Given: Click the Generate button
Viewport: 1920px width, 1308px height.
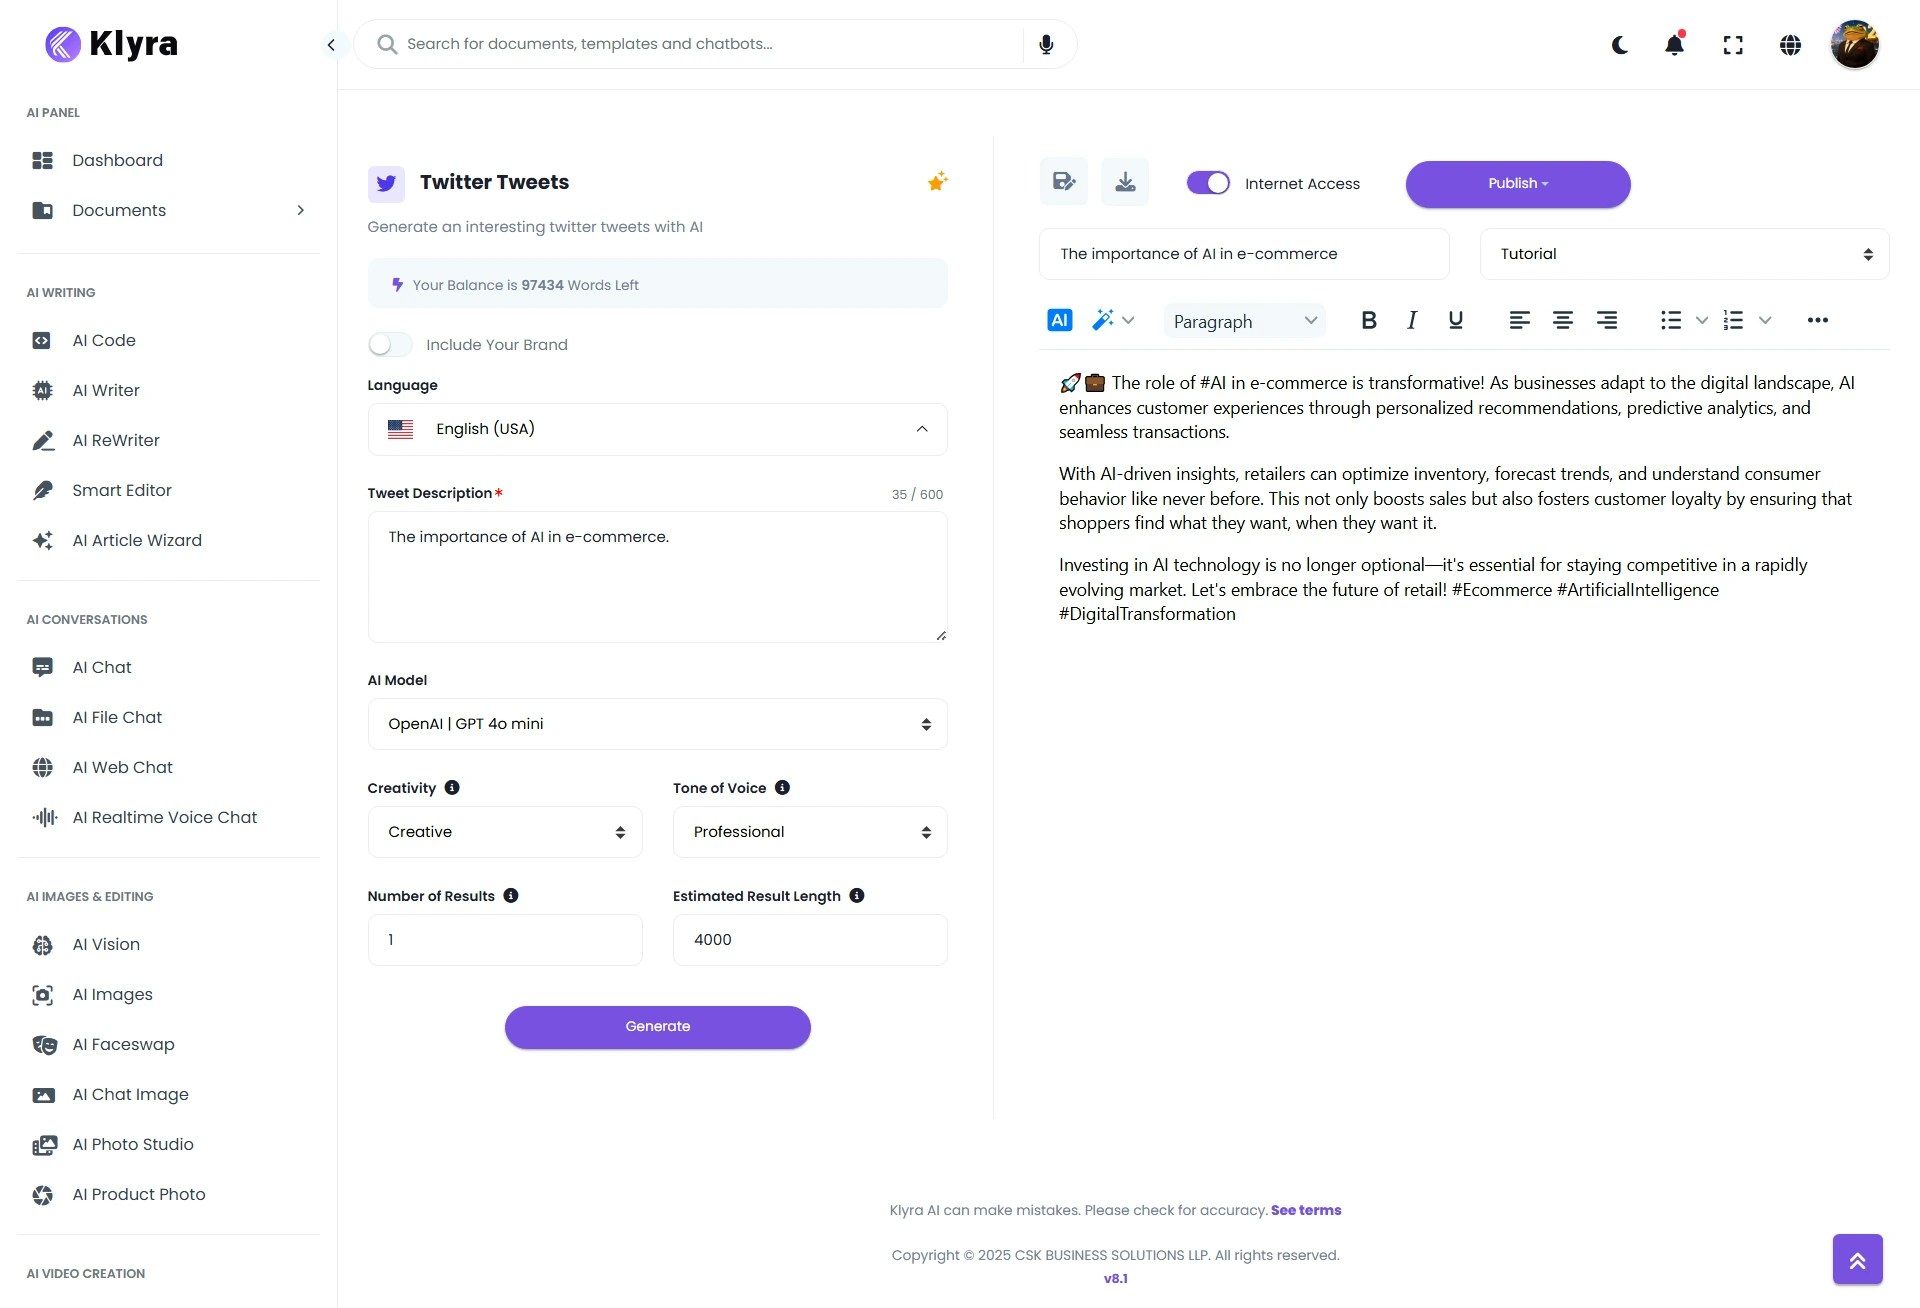Looking at the screenshot, I should pyautogui.click(x=657, y=1026).
